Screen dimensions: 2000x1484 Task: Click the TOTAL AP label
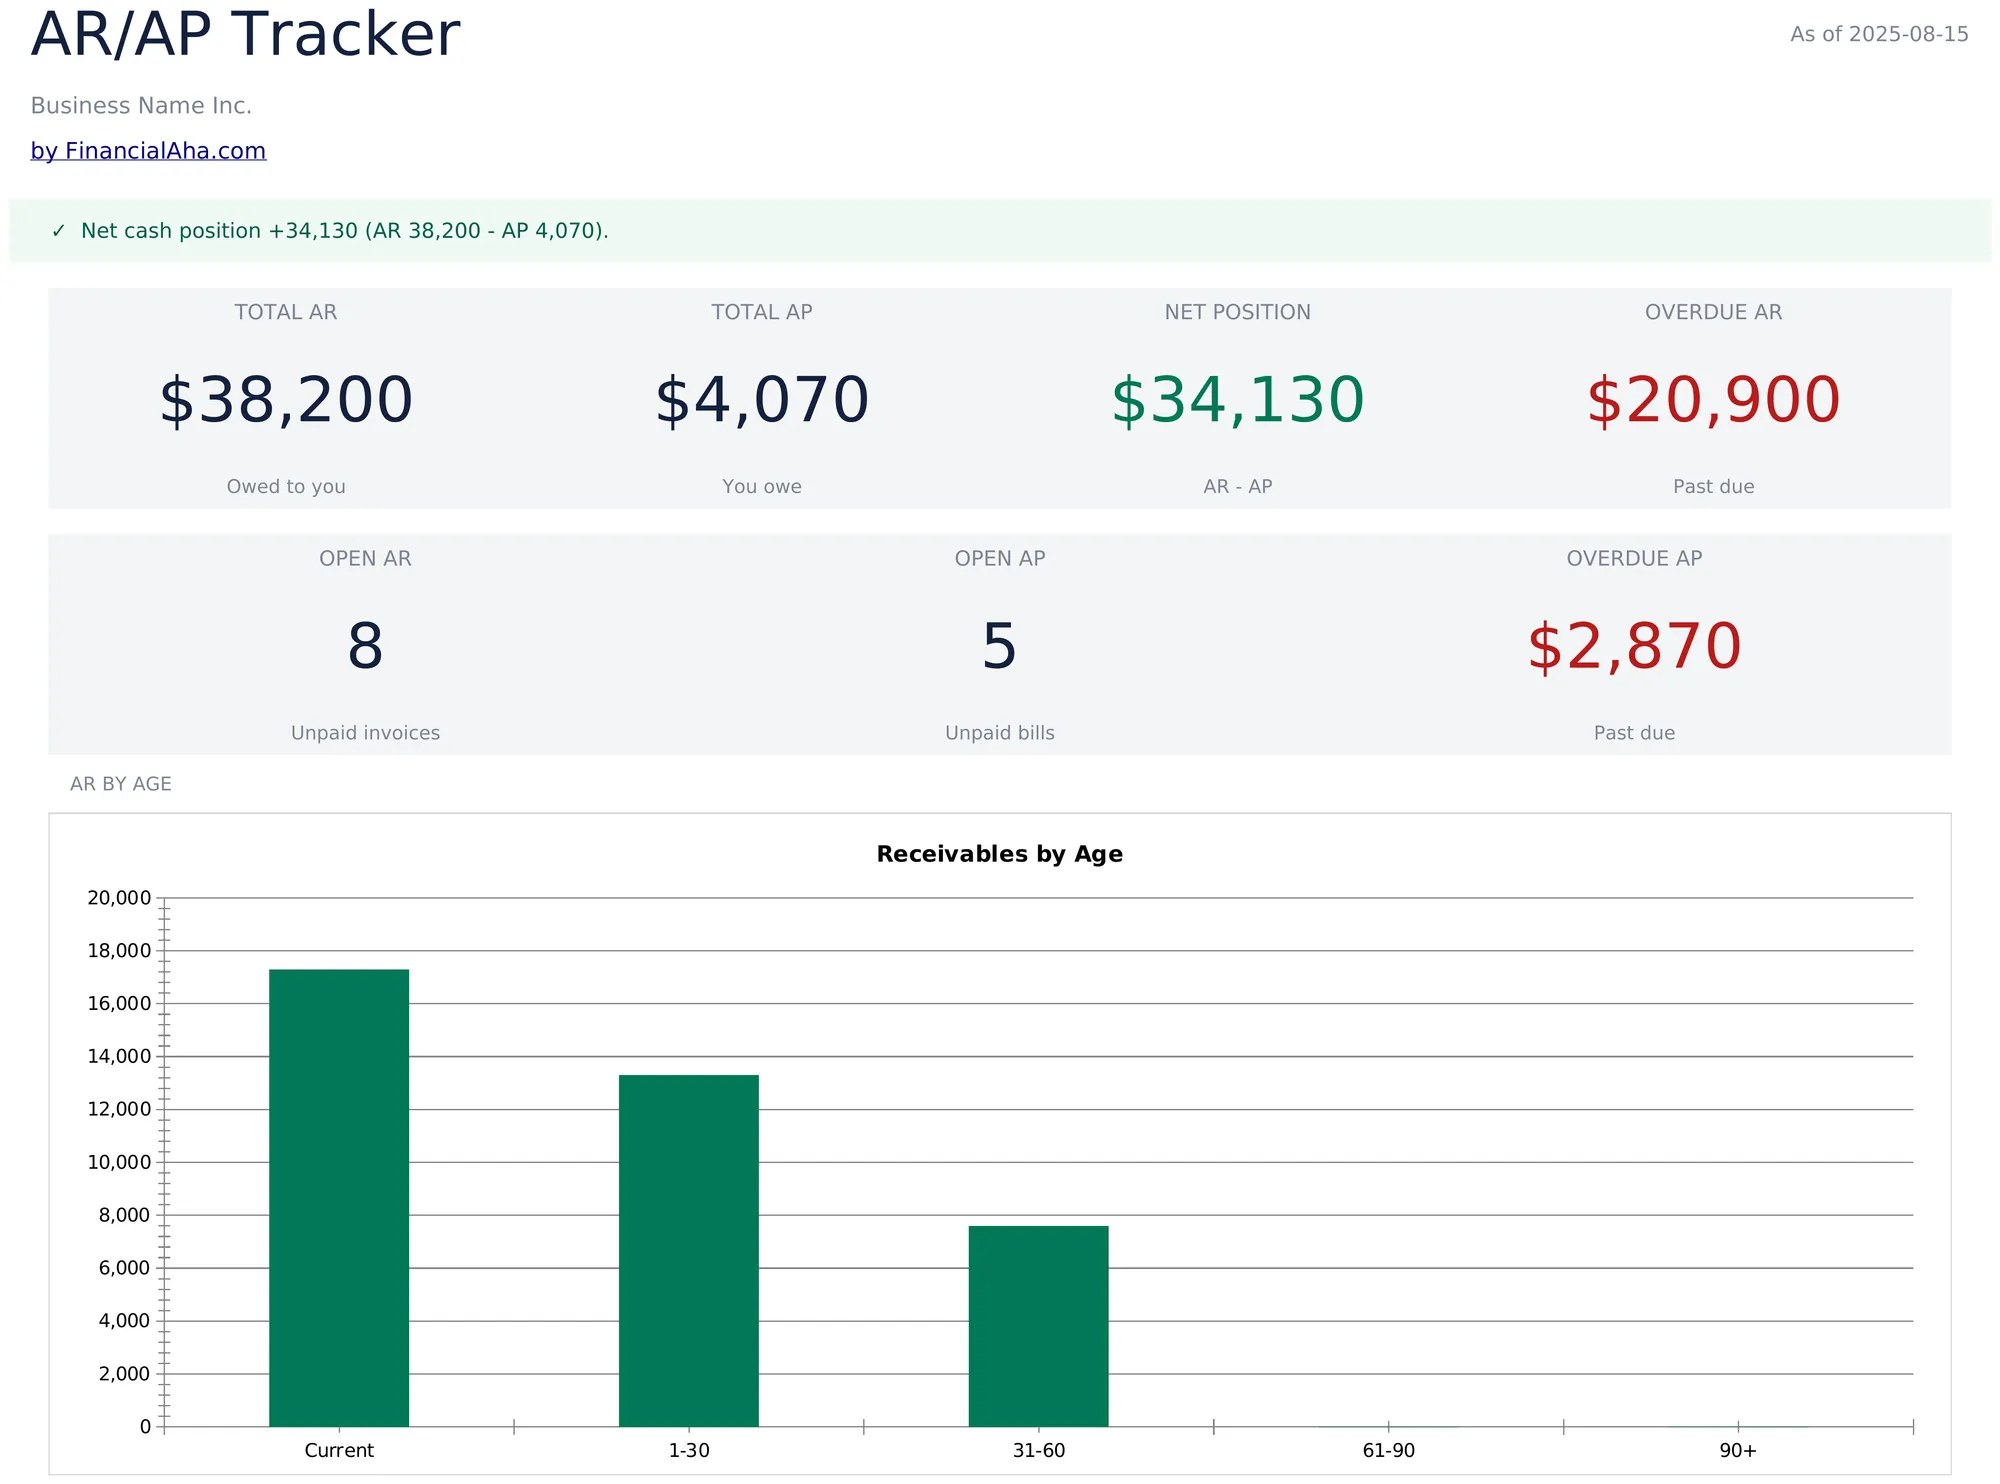762,312
